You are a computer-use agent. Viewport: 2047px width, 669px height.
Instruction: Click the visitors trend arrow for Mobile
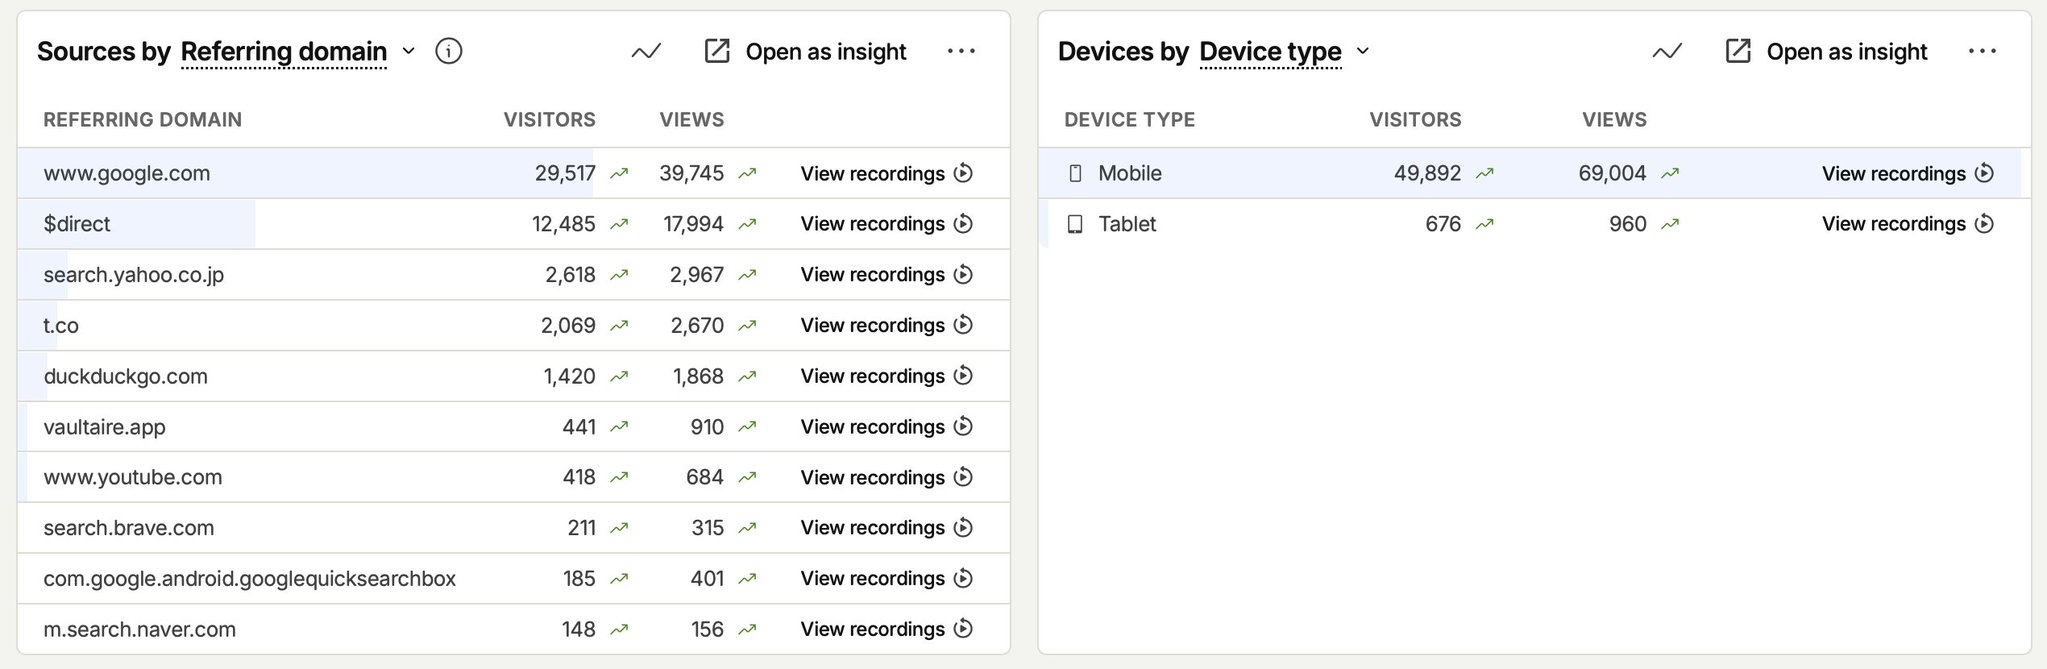click(x=1485, y=173)
